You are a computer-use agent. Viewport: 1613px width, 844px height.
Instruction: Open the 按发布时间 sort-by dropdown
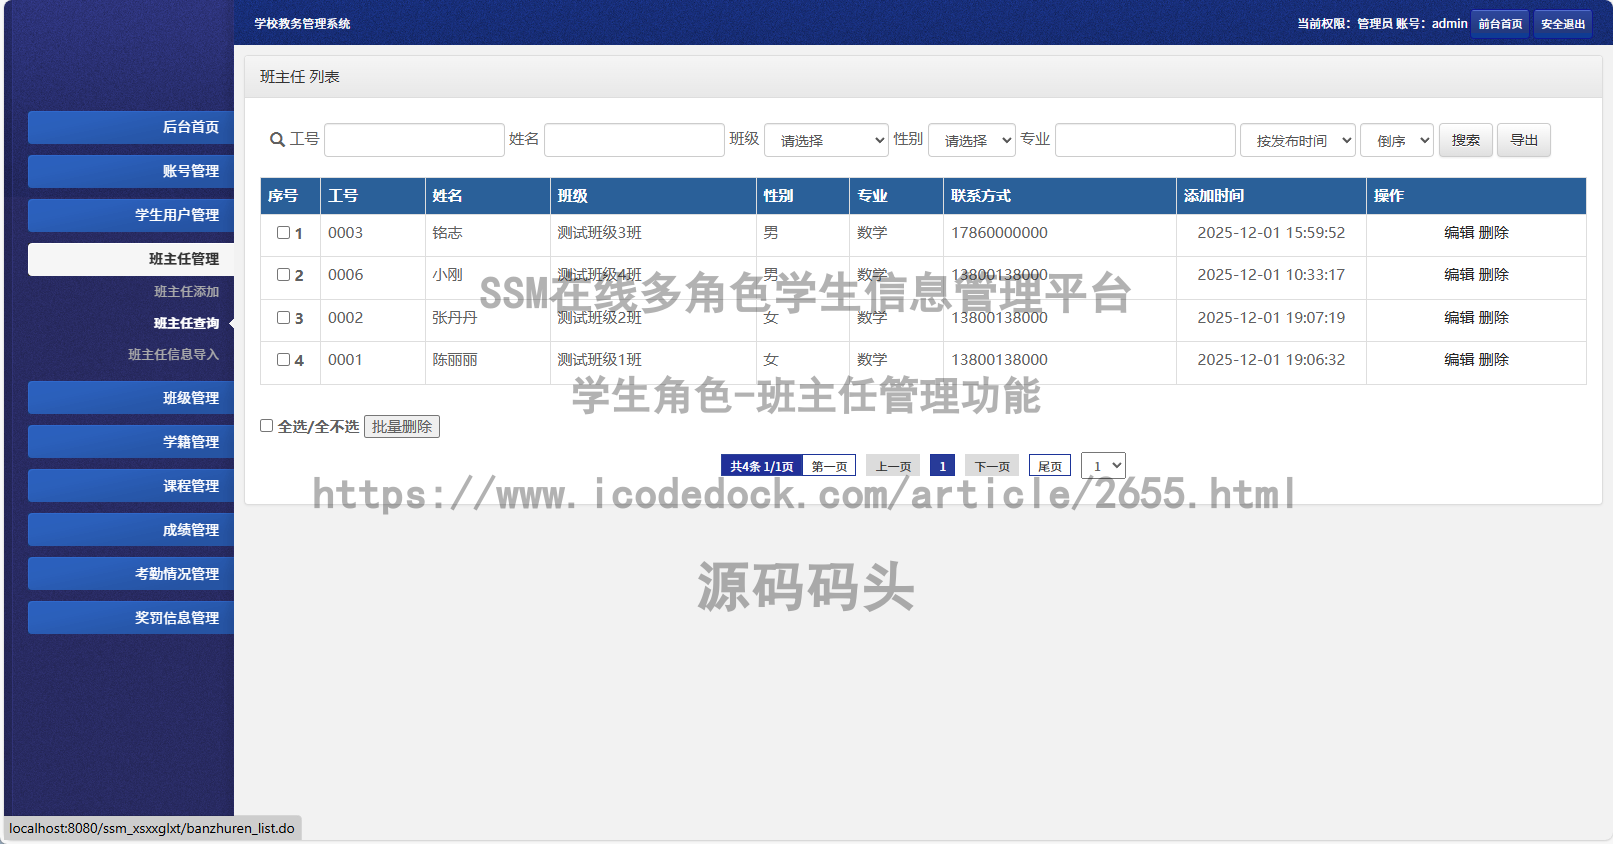[1297, 140]
